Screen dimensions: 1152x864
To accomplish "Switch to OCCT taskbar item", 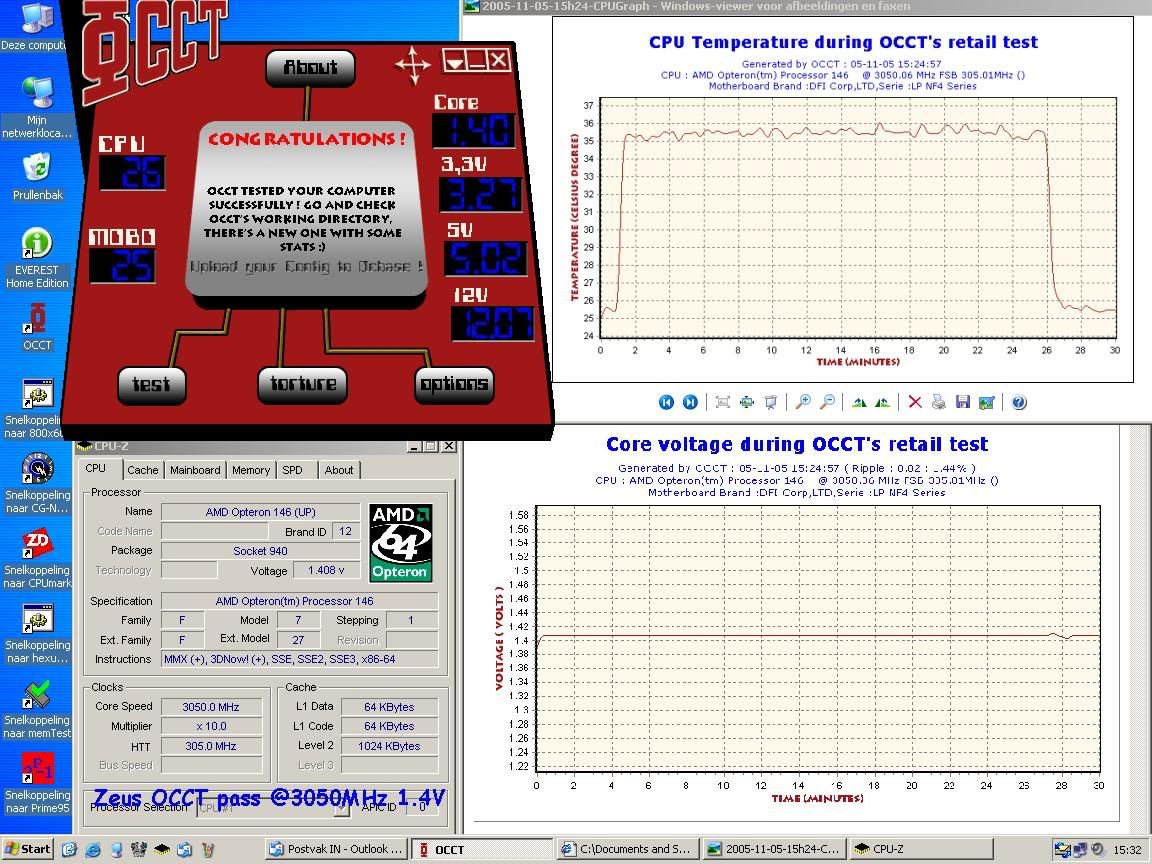I will pos(481,849).
